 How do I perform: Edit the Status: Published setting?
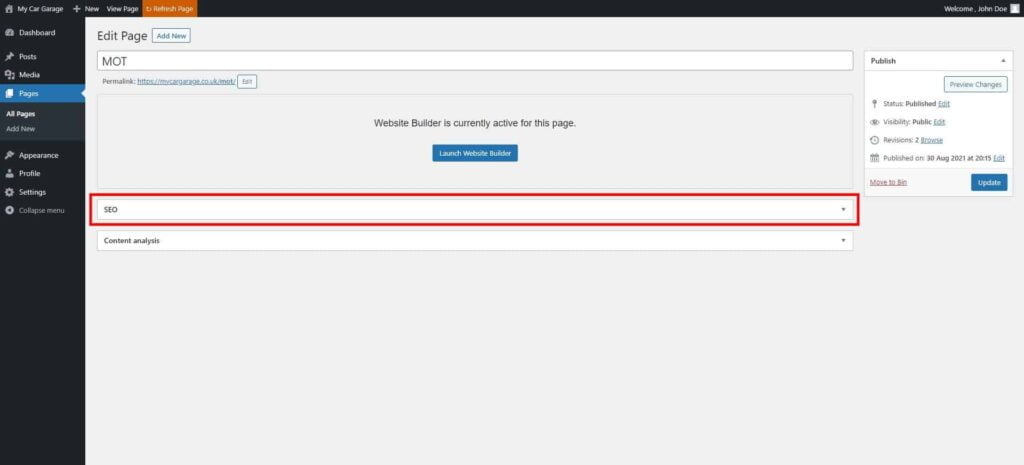tap(944, 104)
